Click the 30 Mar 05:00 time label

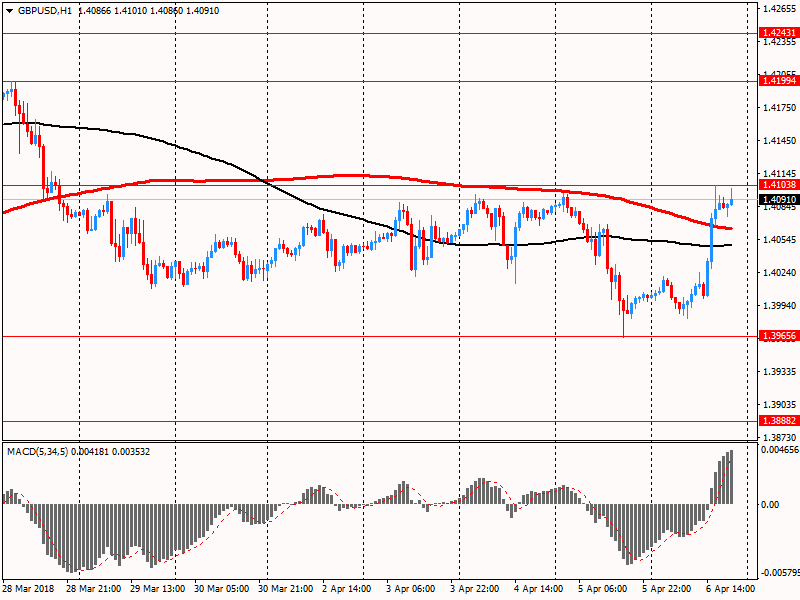[221, 588]
